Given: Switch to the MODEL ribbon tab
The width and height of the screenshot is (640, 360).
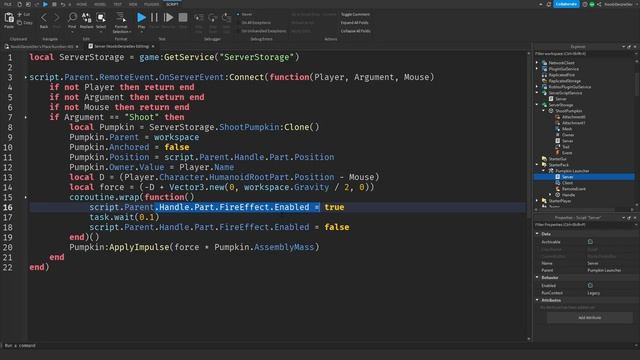Looking at the screenshot, I should pyautogui.click(x=100, y=4).
